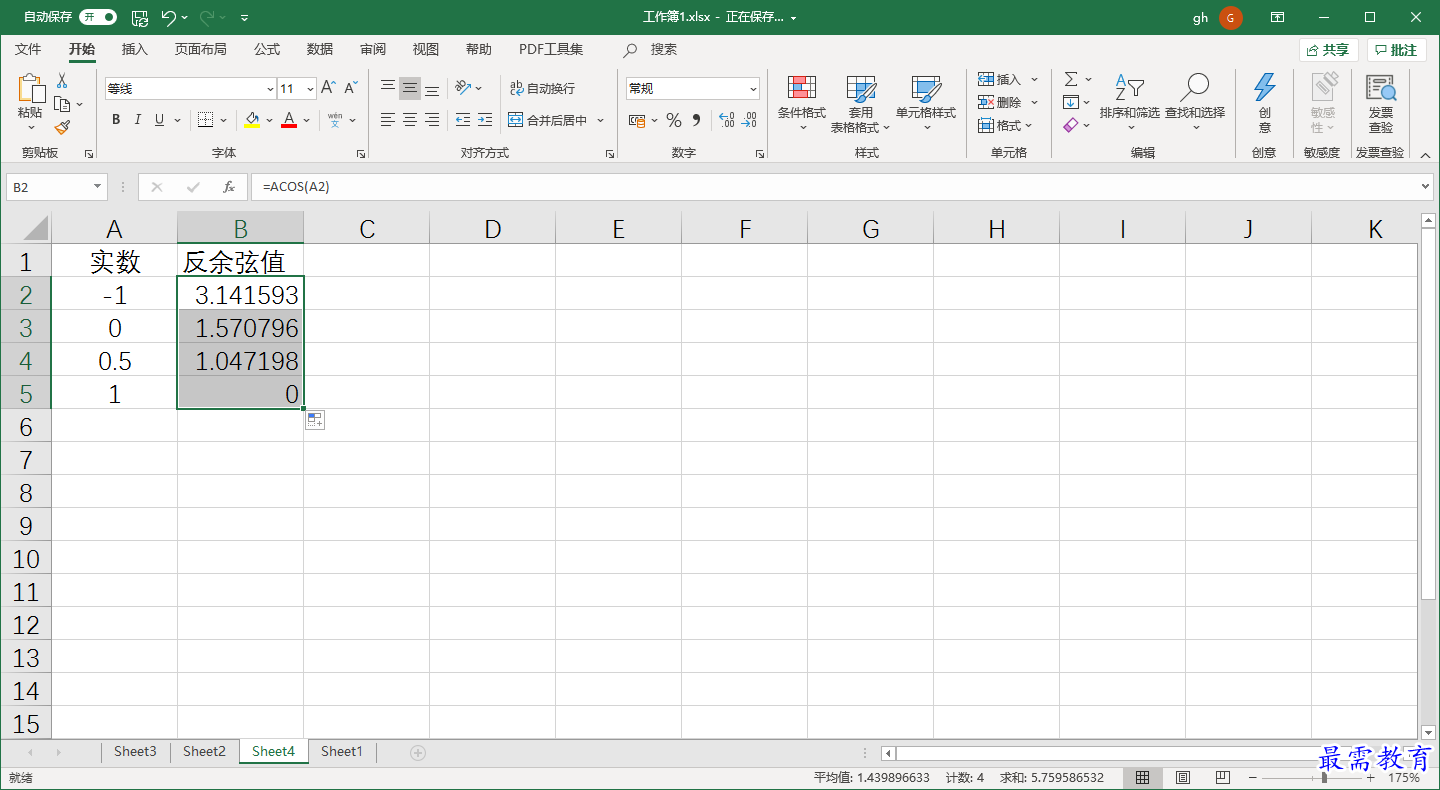The image size is (1440, 790).
Task: Add a new sheet with plus icon
Action: point(418,752)
